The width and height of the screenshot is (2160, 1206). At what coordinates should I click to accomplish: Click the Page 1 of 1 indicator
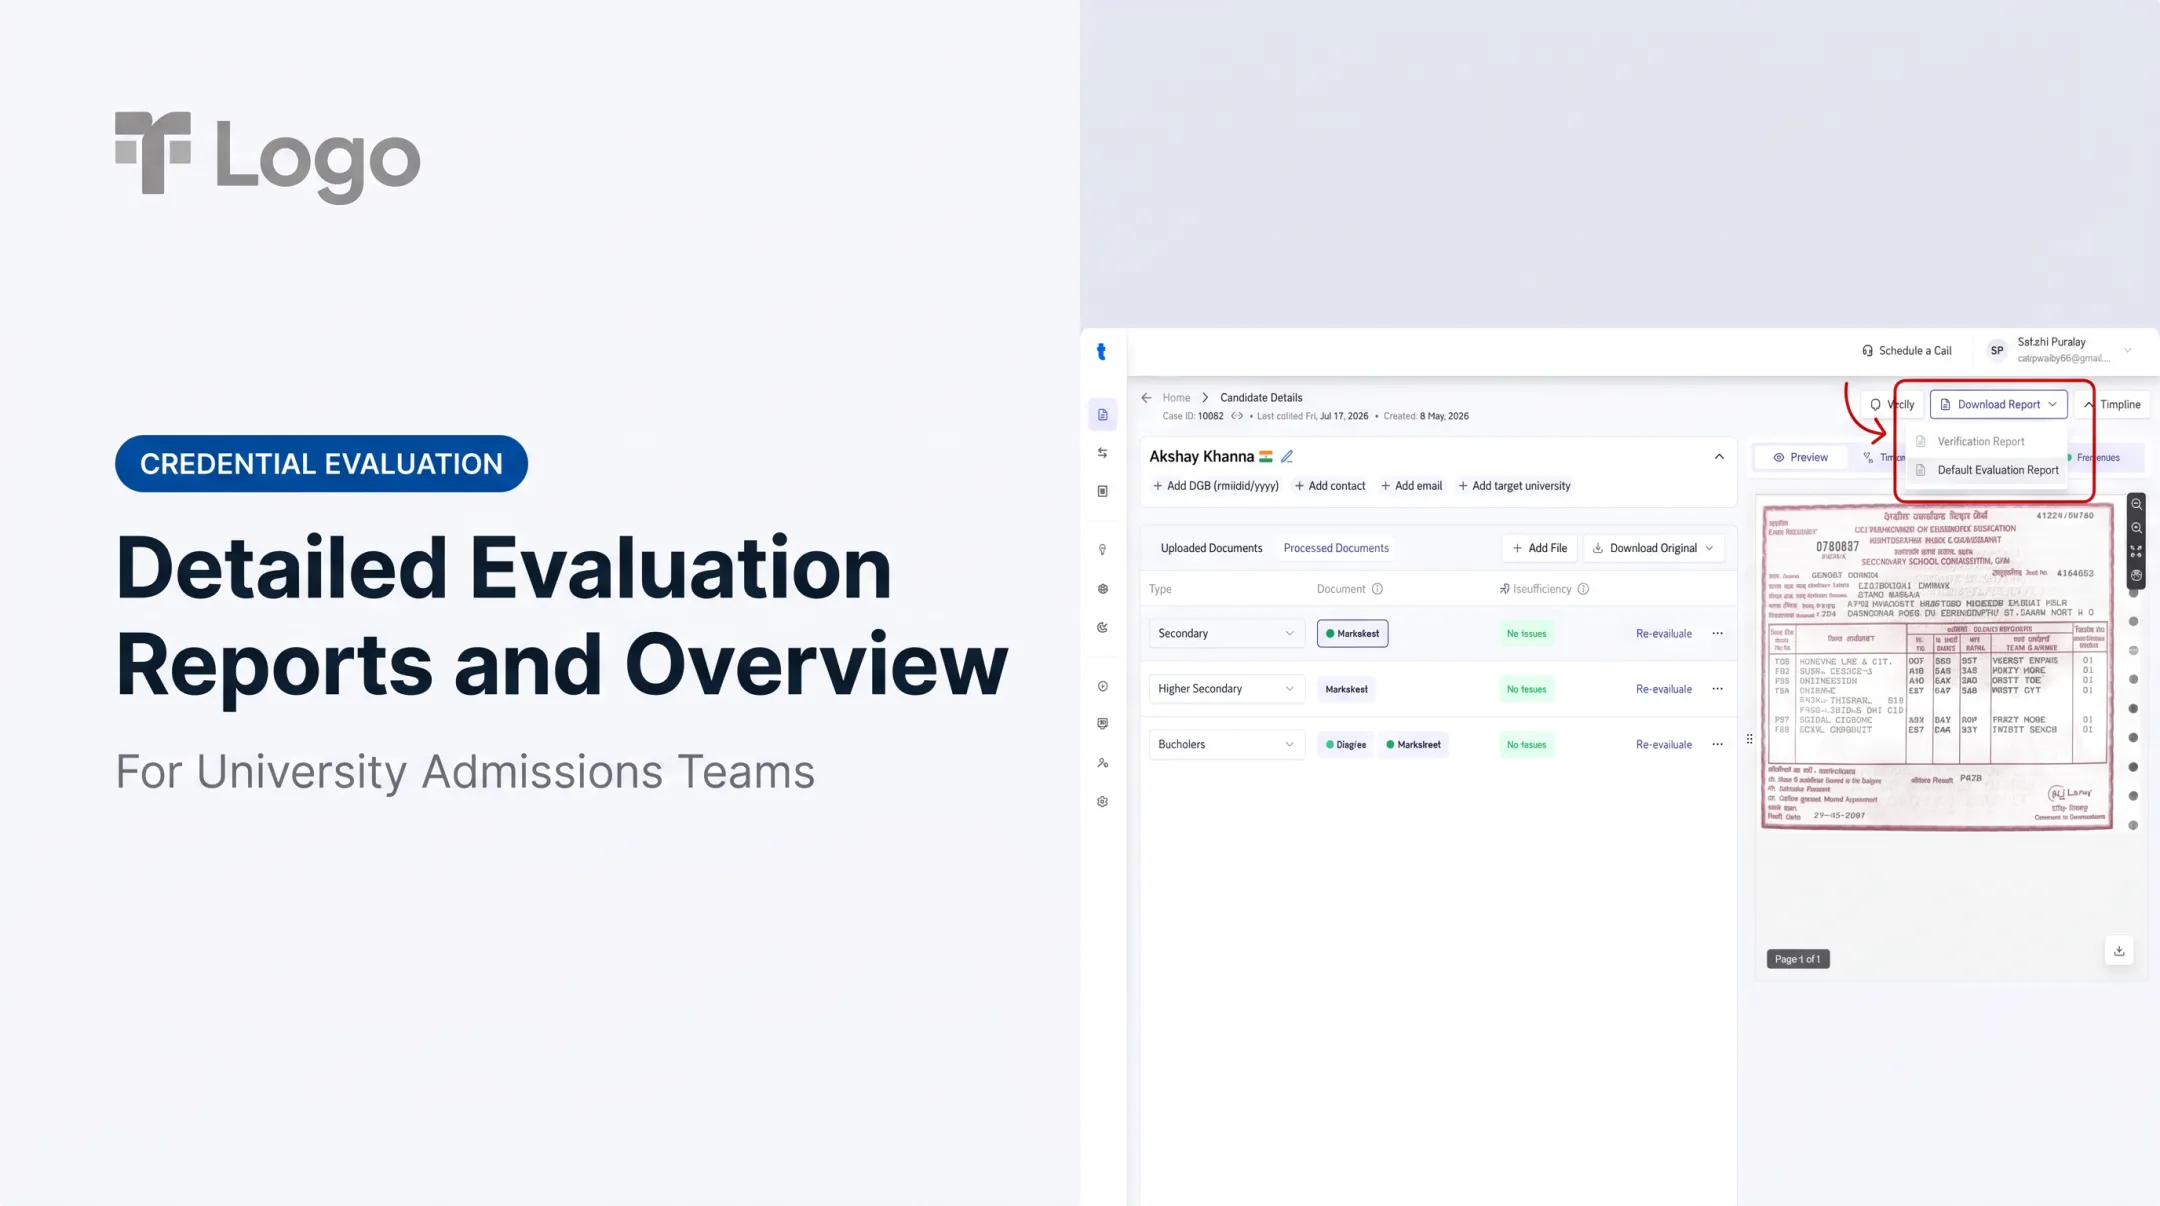pyautogui.click(x=1797, y=959)
